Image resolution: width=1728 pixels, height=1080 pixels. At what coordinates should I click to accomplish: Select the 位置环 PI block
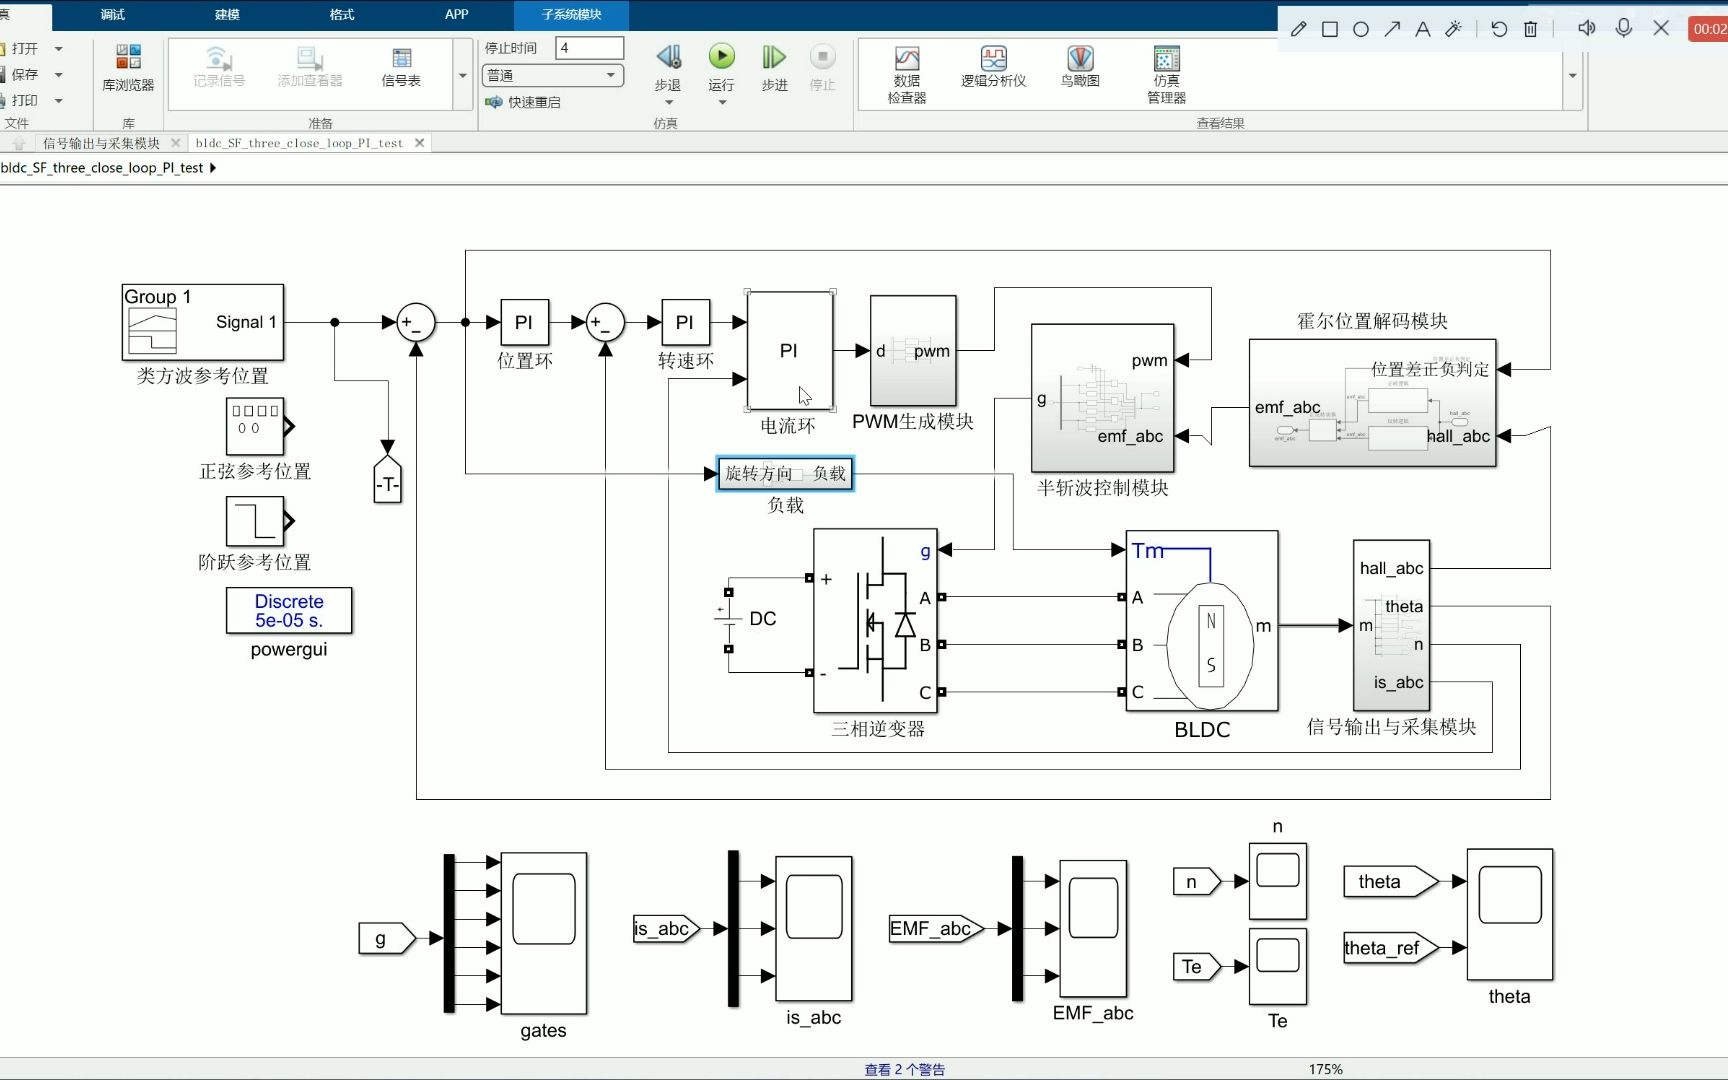tap(524, 322)
